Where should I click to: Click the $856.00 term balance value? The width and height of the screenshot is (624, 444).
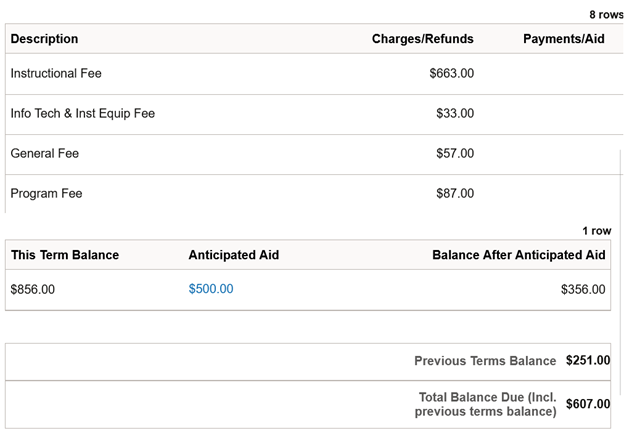(33, 289)
